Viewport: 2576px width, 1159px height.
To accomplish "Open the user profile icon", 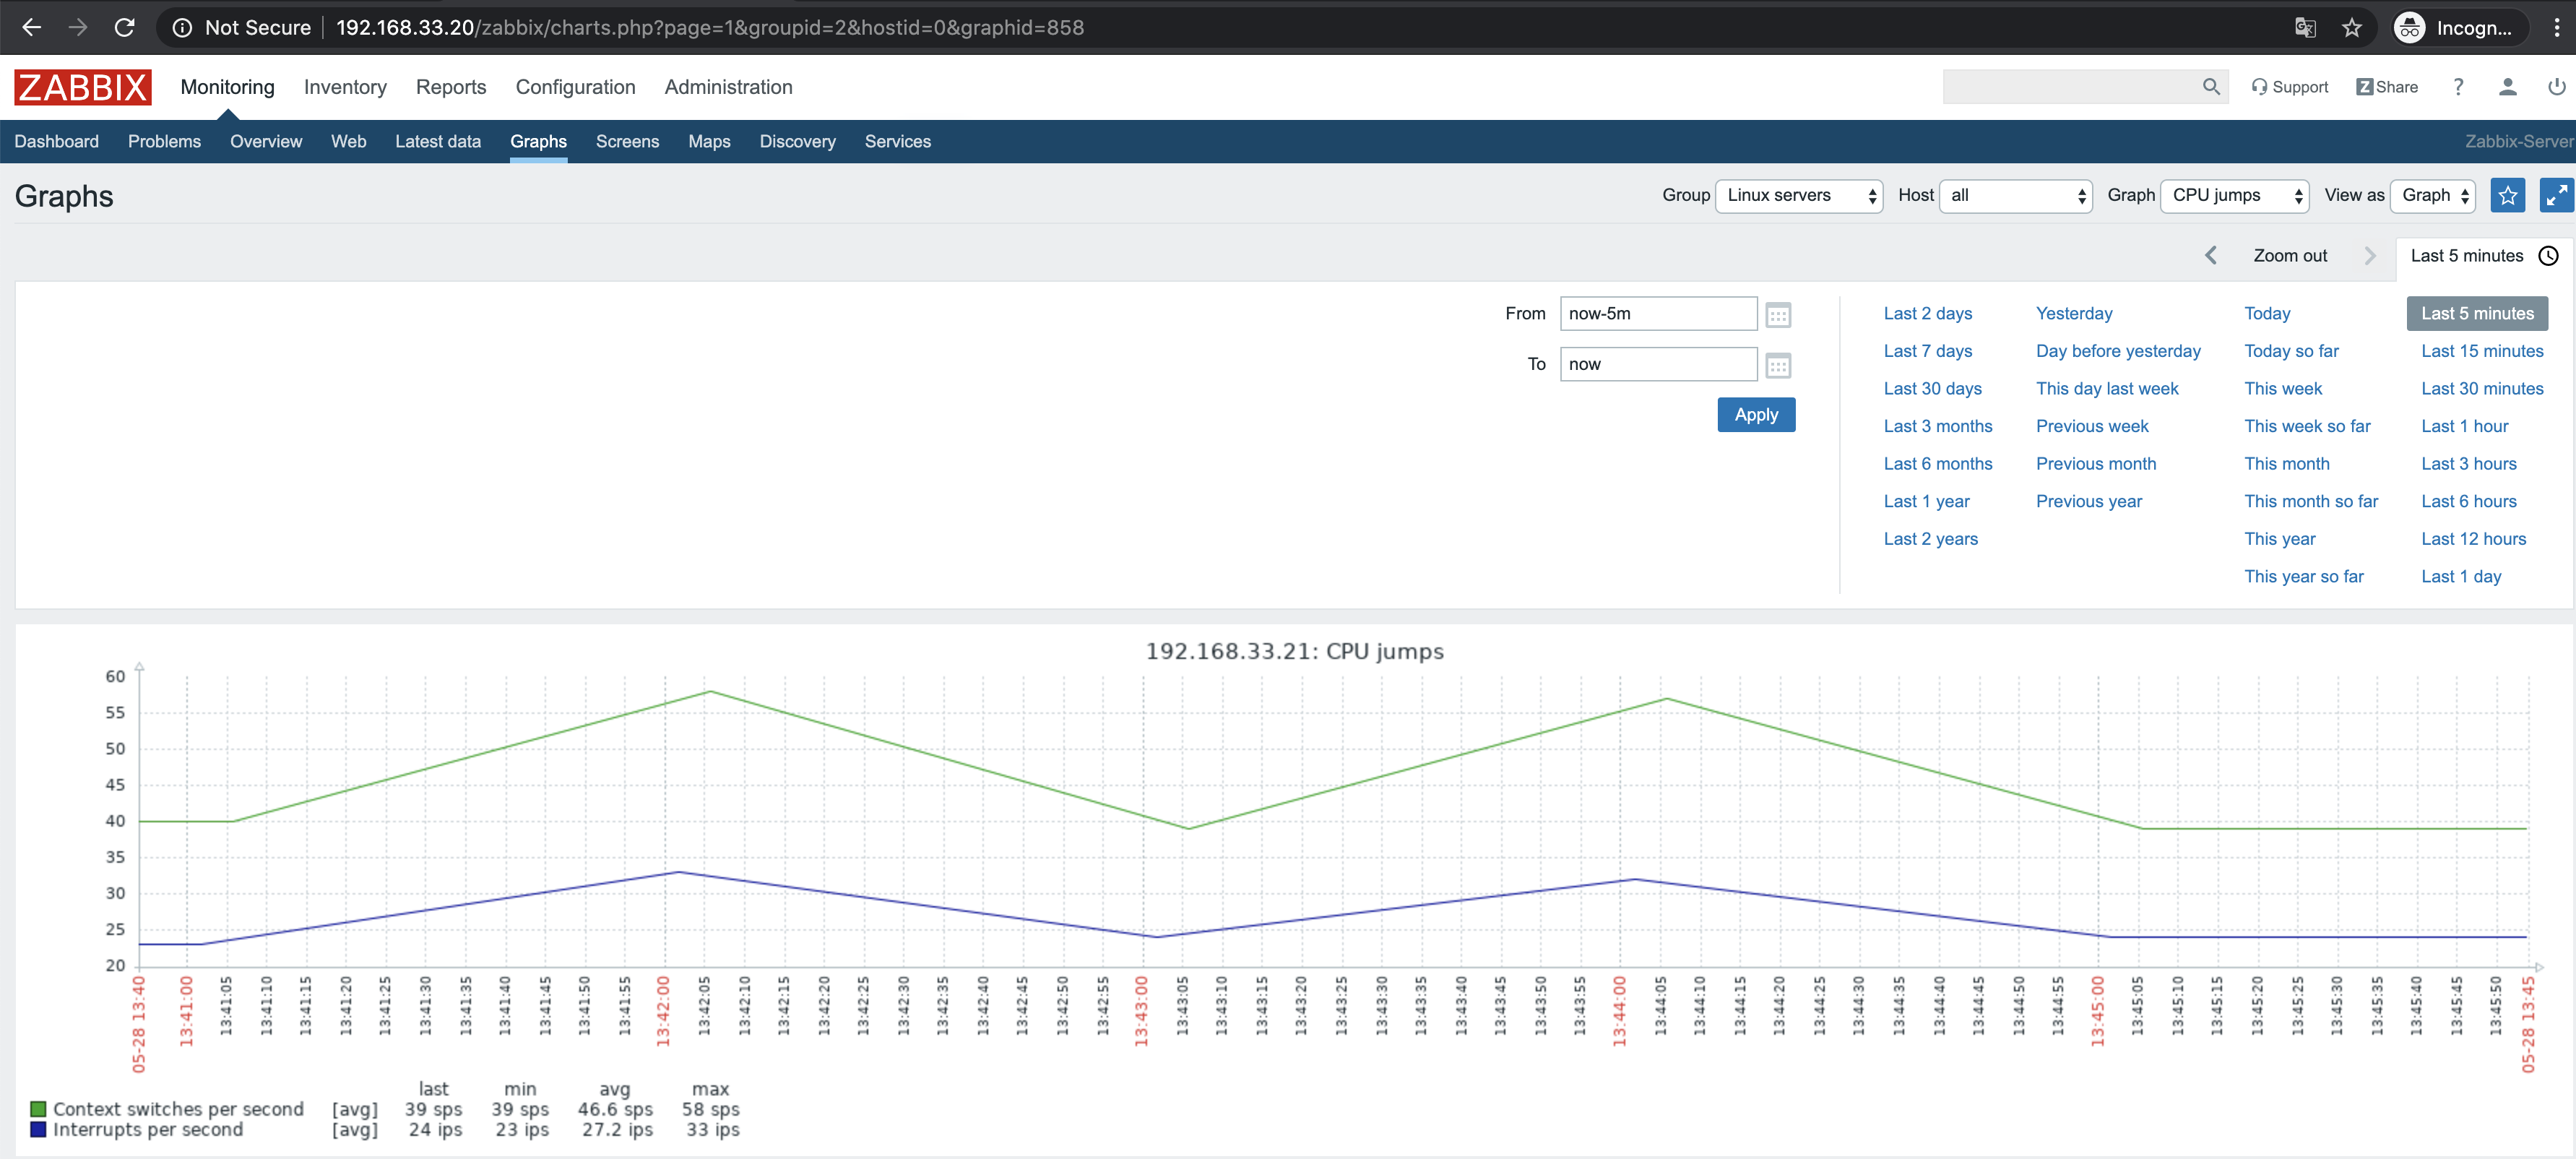I will (x=2507, y=87).
